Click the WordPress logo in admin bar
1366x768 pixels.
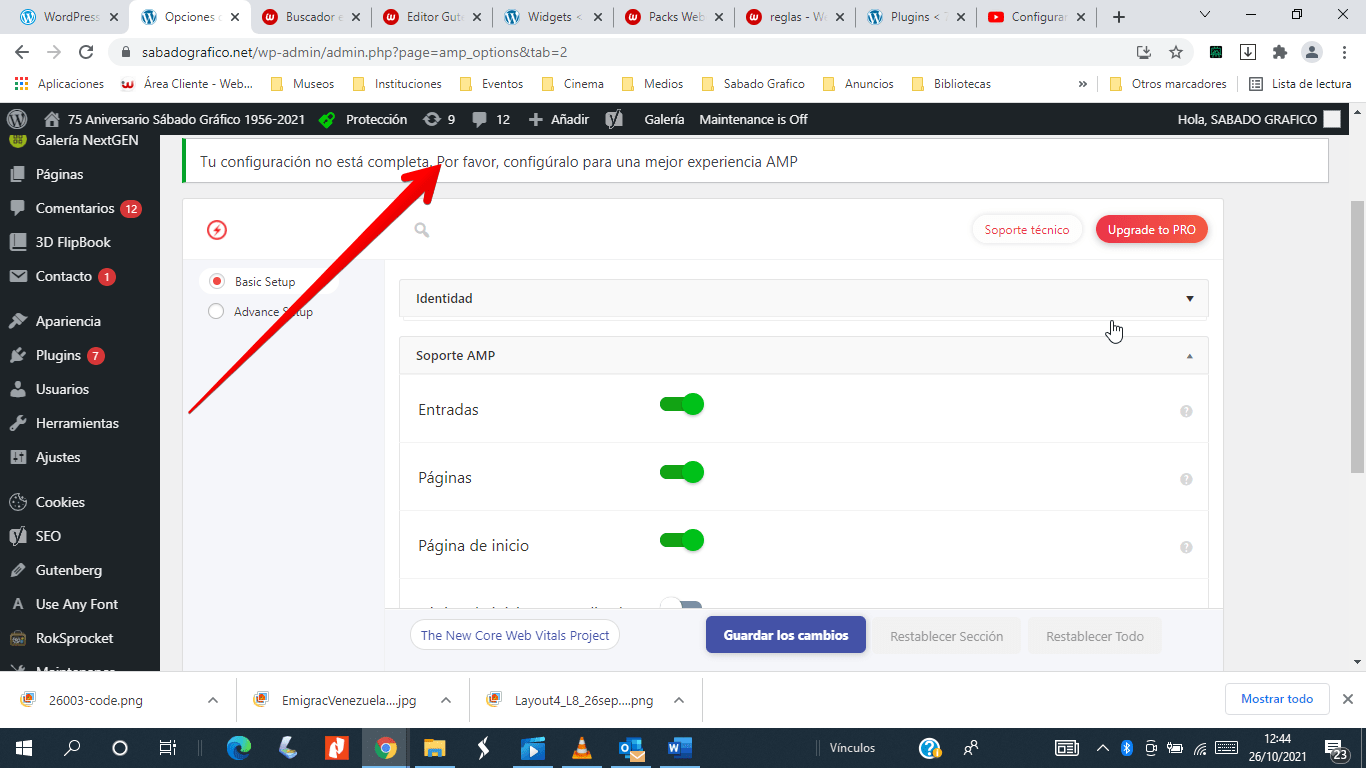pos(16,119)
